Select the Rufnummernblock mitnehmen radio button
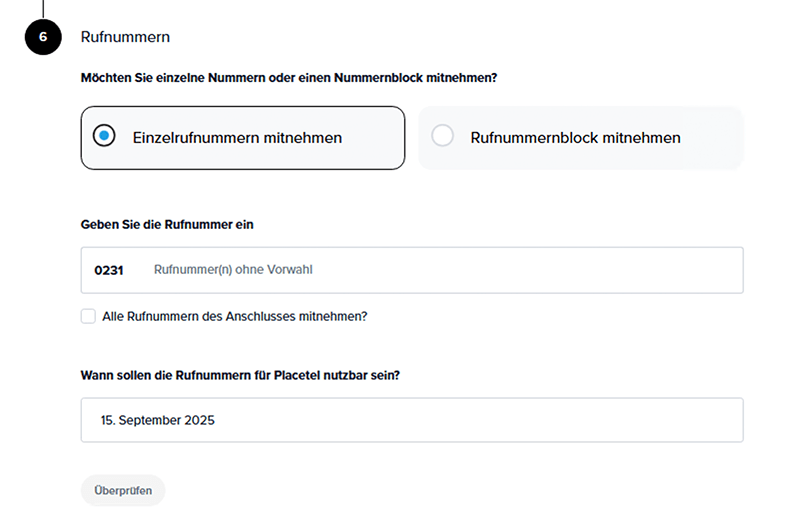 click(442, 137)
